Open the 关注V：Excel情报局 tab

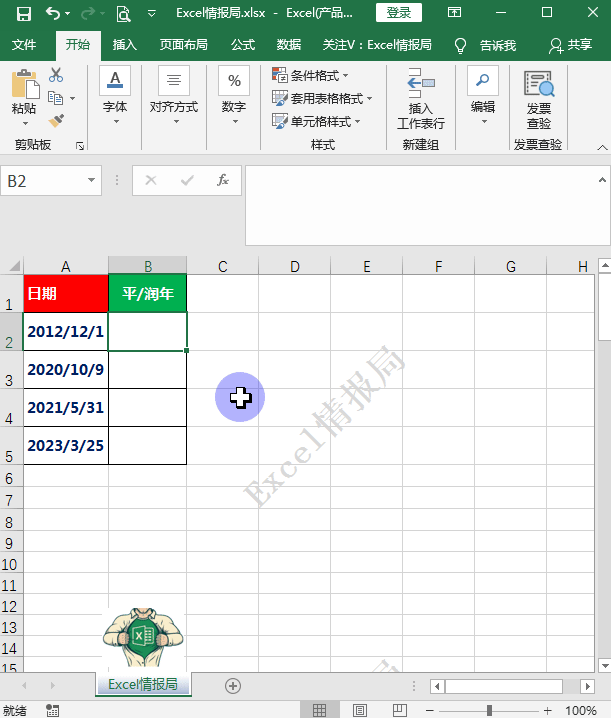(x=377, y=45)
